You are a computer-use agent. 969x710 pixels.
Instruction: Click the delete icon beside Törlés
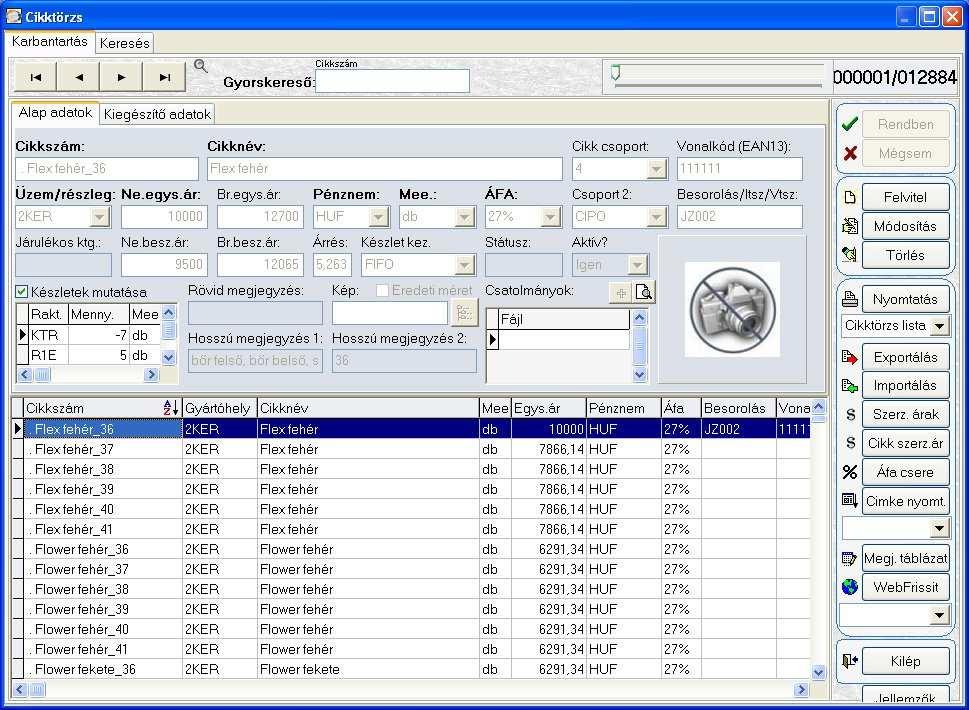(850, 255)
